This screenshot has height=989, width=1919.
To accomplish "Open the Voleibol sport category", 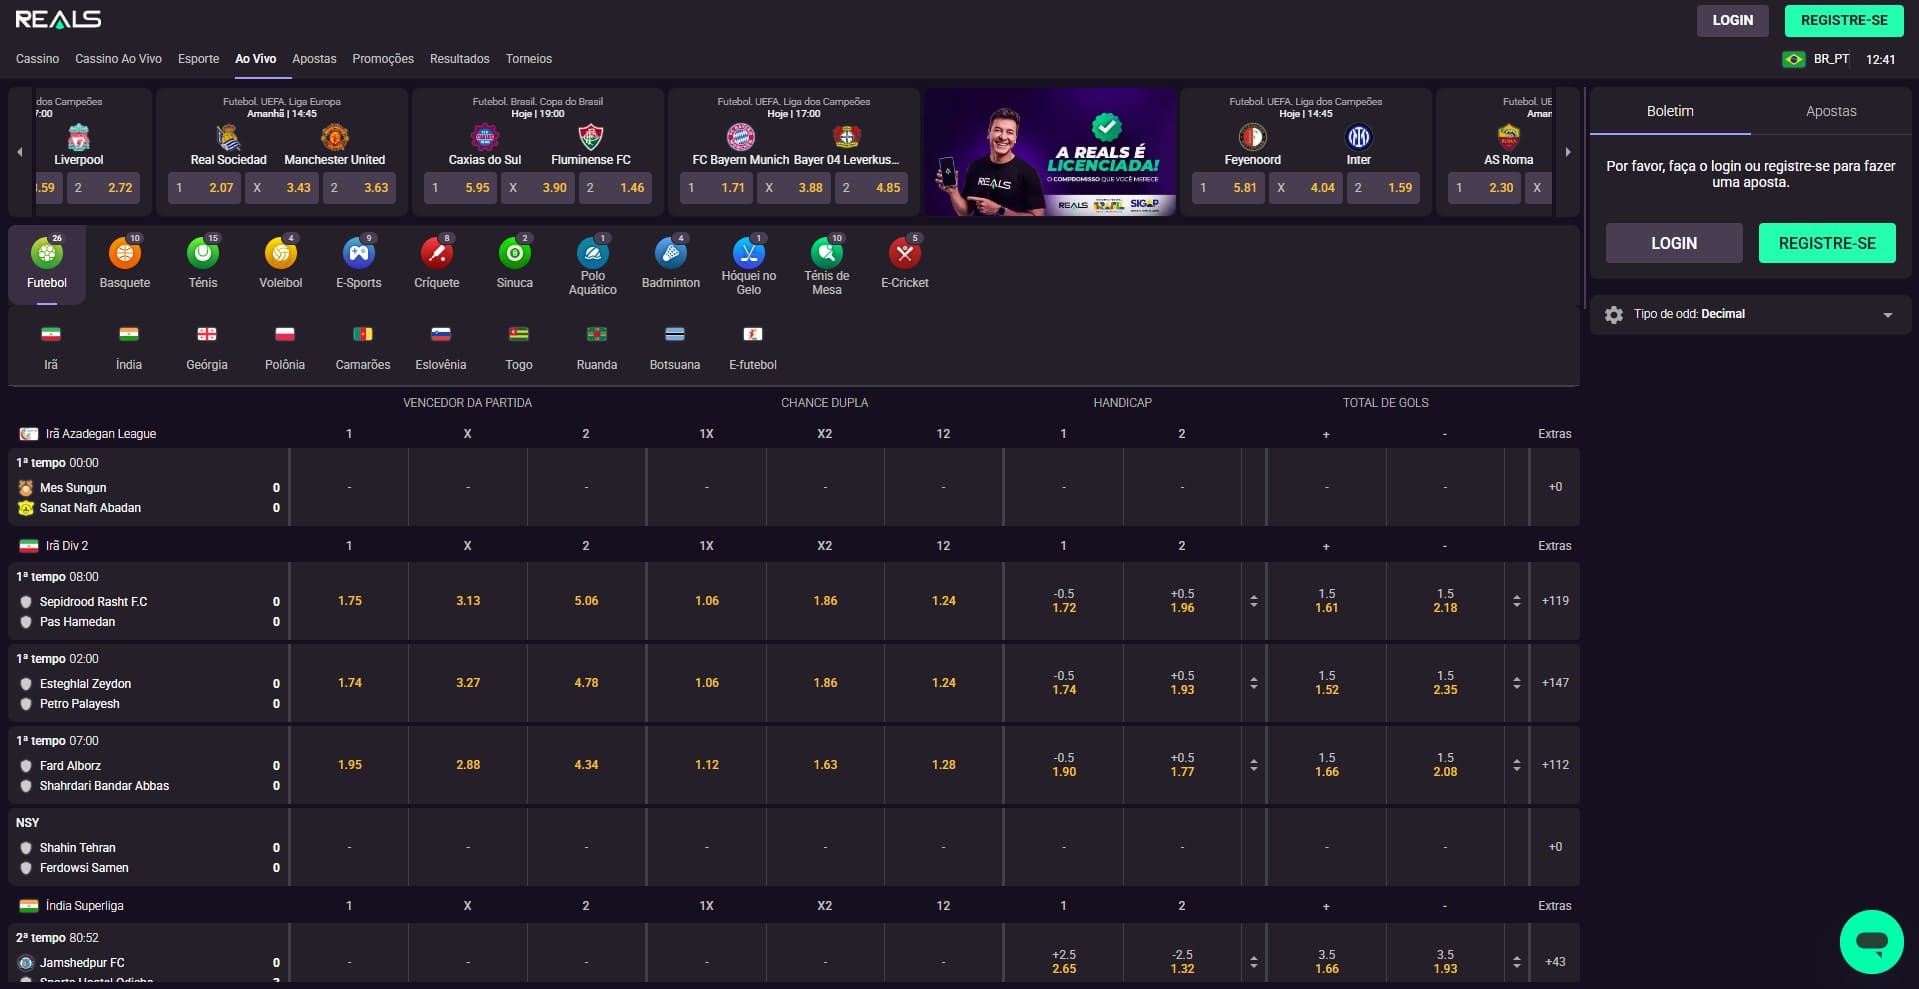I will point(281,263).
